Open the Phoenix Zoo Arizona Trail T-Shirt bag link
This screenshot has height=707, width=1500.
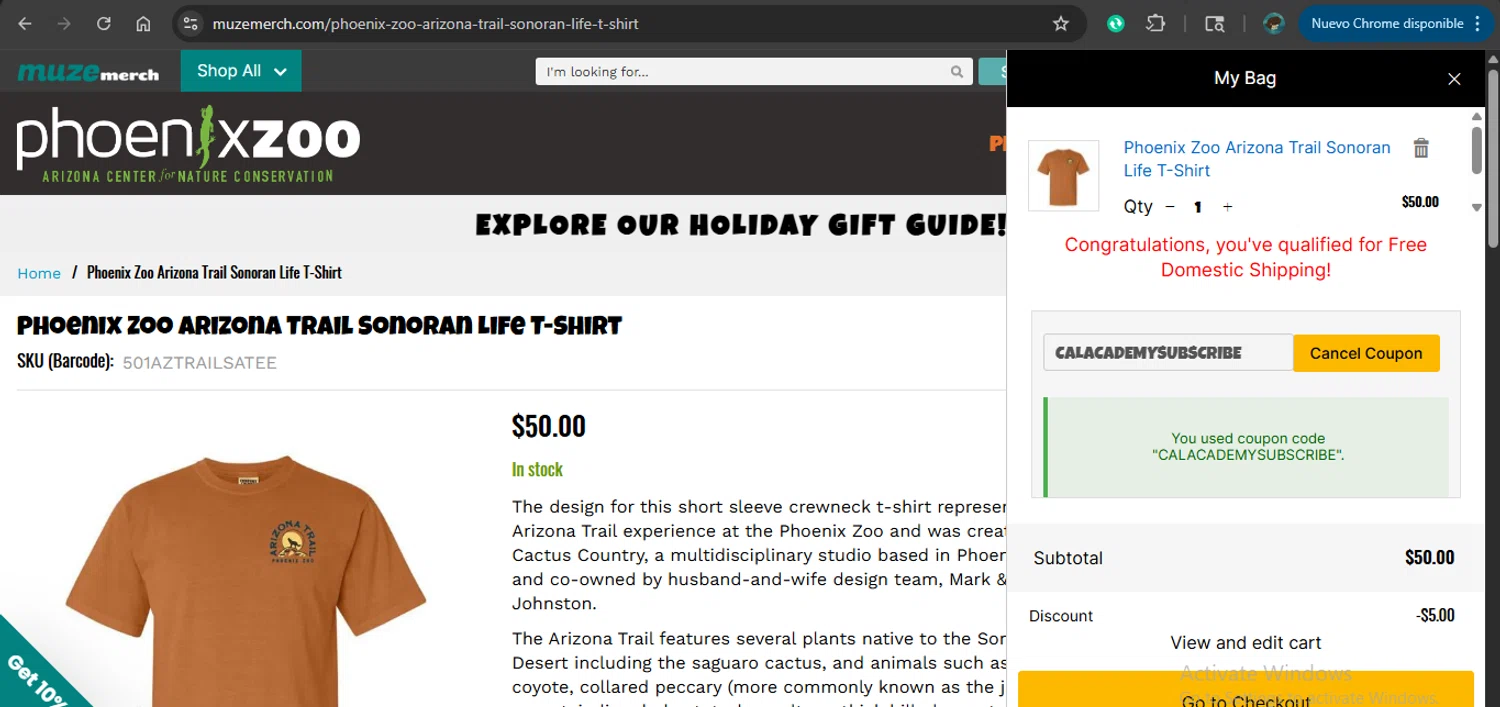click(x=1257, y=159)
